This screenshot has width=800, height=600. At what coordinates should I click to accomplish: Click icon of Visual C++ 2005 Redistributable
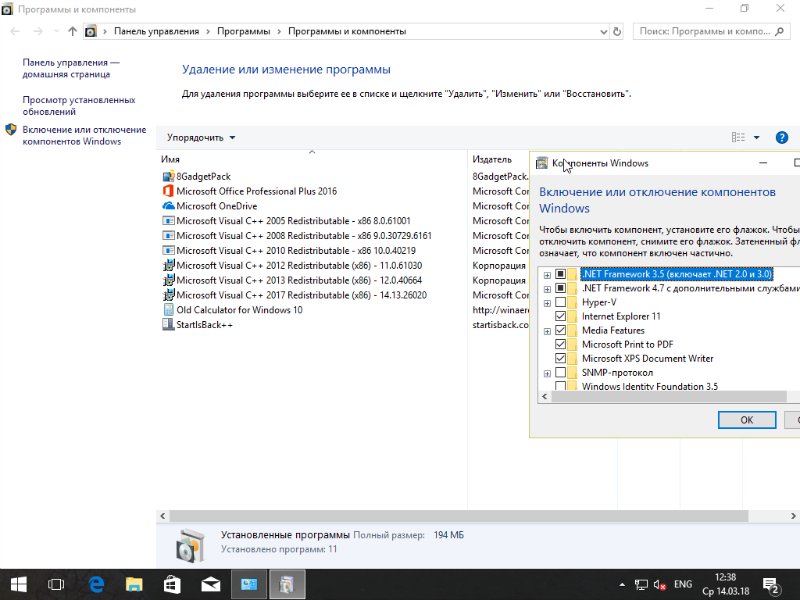click(x=168, y=221)
